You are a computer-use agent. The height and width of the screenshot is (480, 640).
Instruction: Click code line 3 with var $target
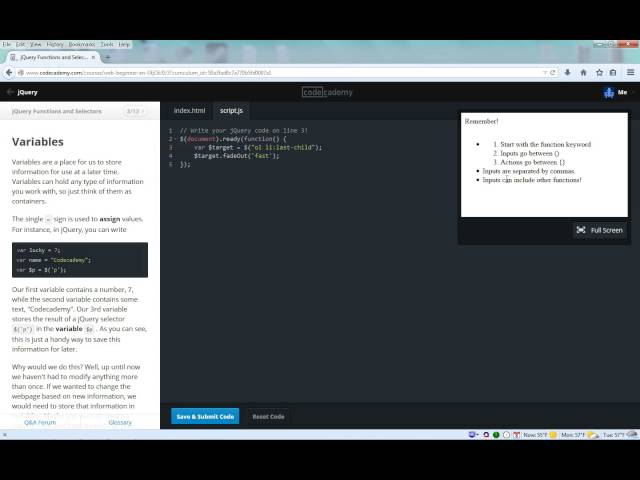[258, 147]
